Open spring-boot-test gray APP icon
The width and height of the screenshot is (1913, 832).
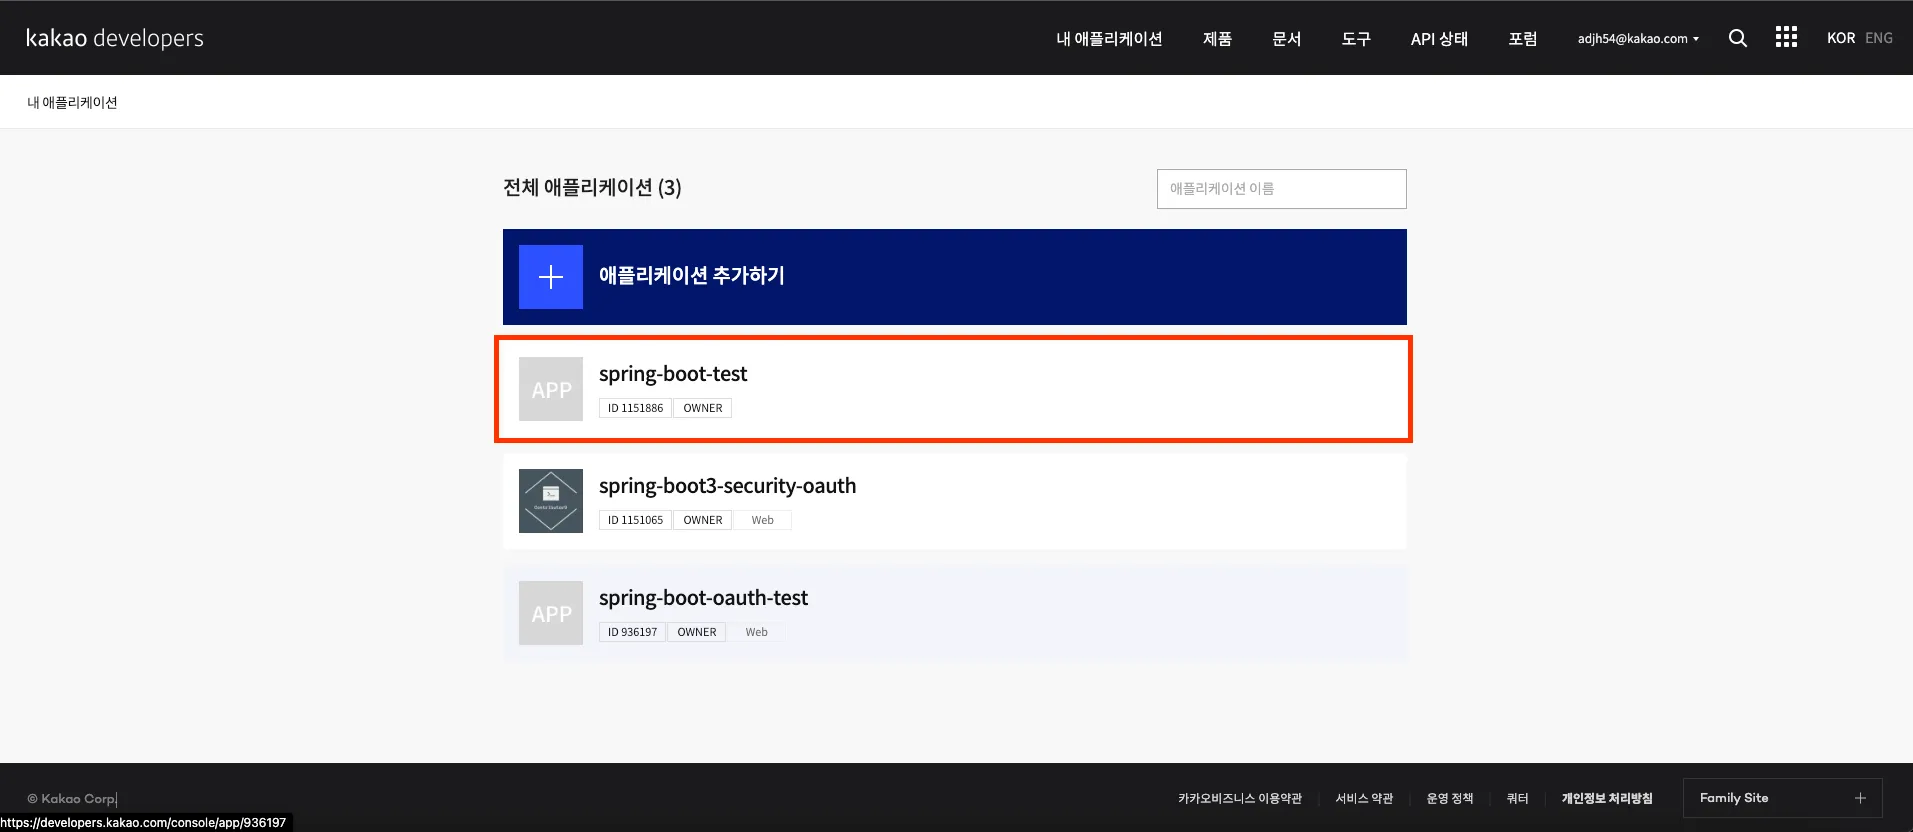coord(551,389)
